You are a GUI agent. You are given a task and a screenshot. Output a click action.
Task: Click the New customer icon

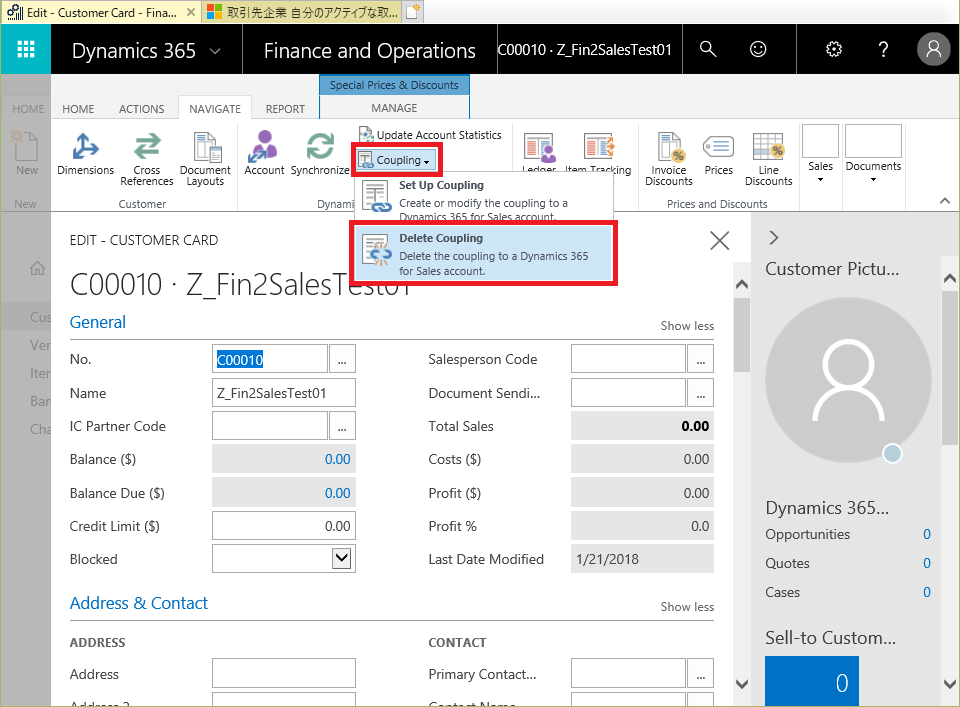26,153
